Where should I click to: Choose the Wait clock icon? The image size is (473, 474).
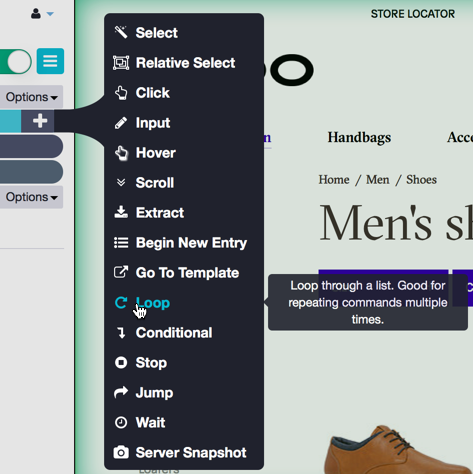(121, 422)
